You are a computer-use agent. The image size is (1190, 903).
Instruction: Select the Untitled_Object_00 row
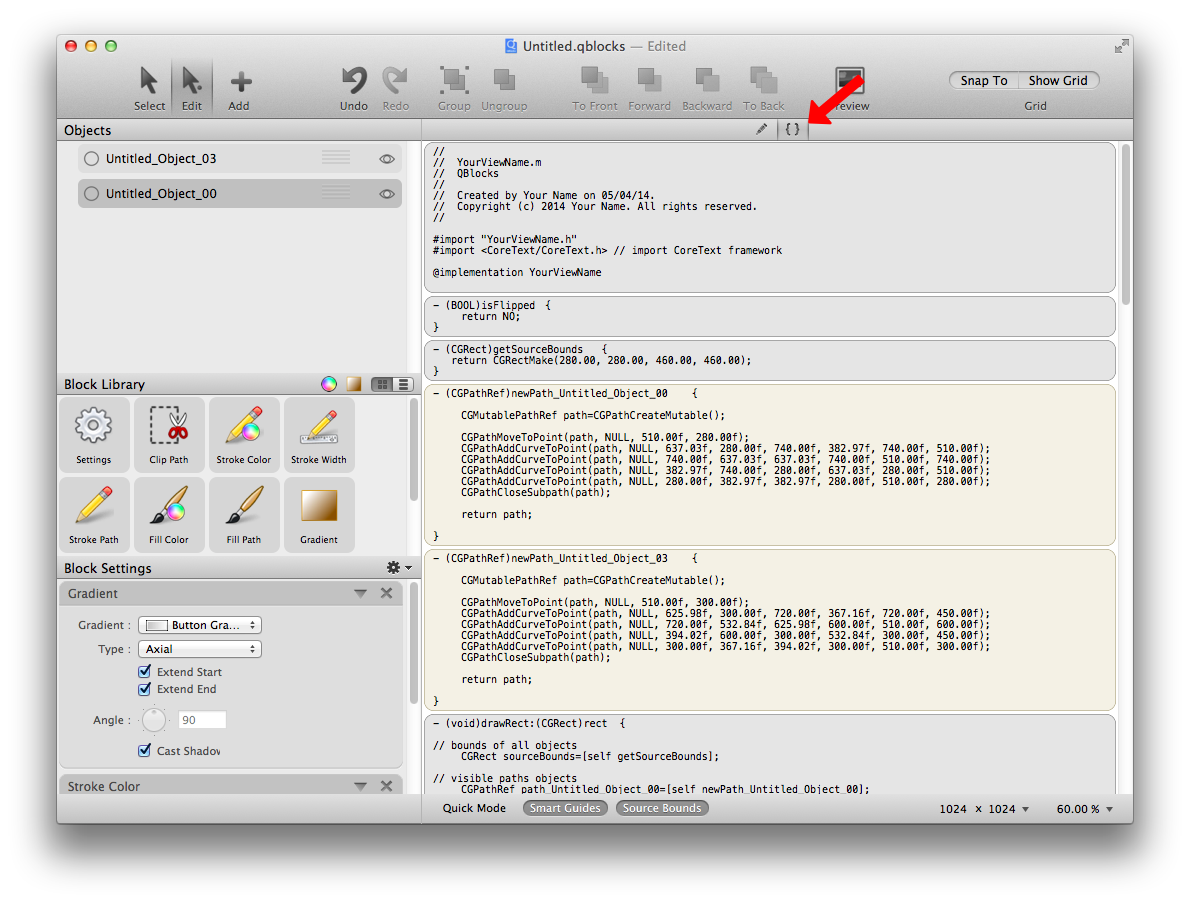pyautogui.click(x=240, y=194)
